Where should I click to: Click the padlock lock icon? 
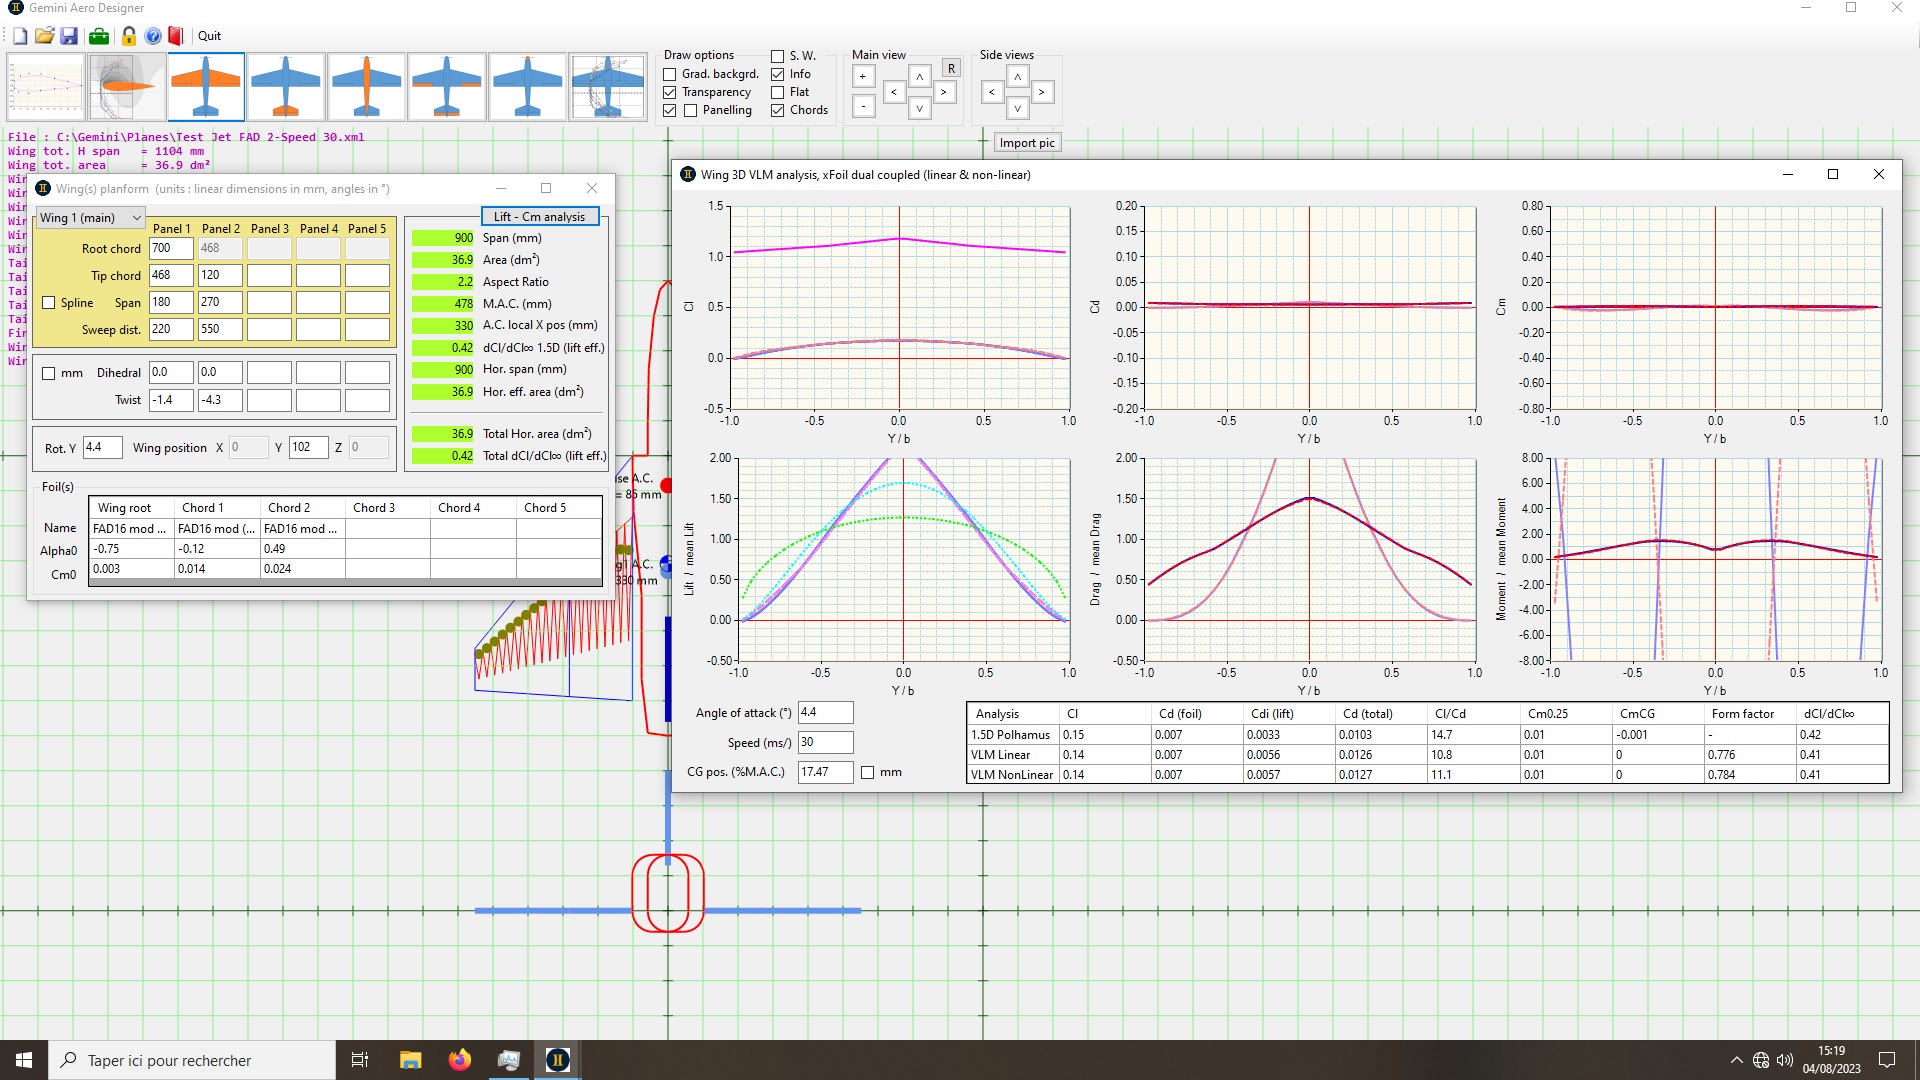(x=129, y=36)
